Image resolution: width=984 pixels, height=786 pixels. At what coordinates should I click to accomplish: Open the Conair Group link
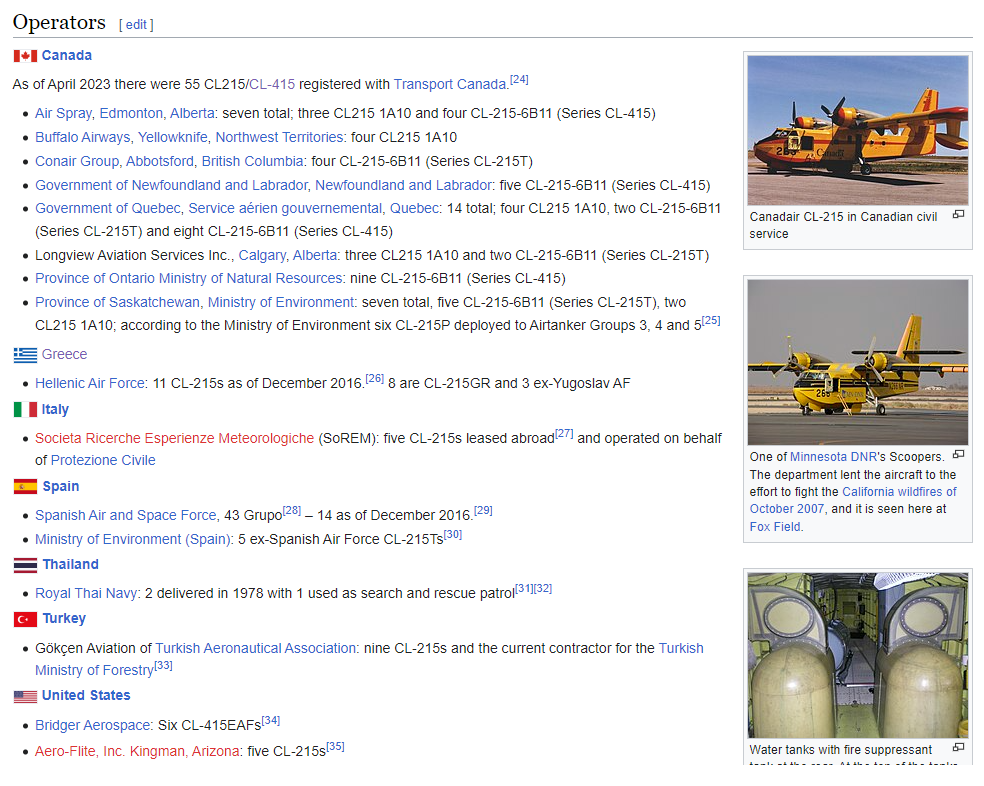point(77,161)
